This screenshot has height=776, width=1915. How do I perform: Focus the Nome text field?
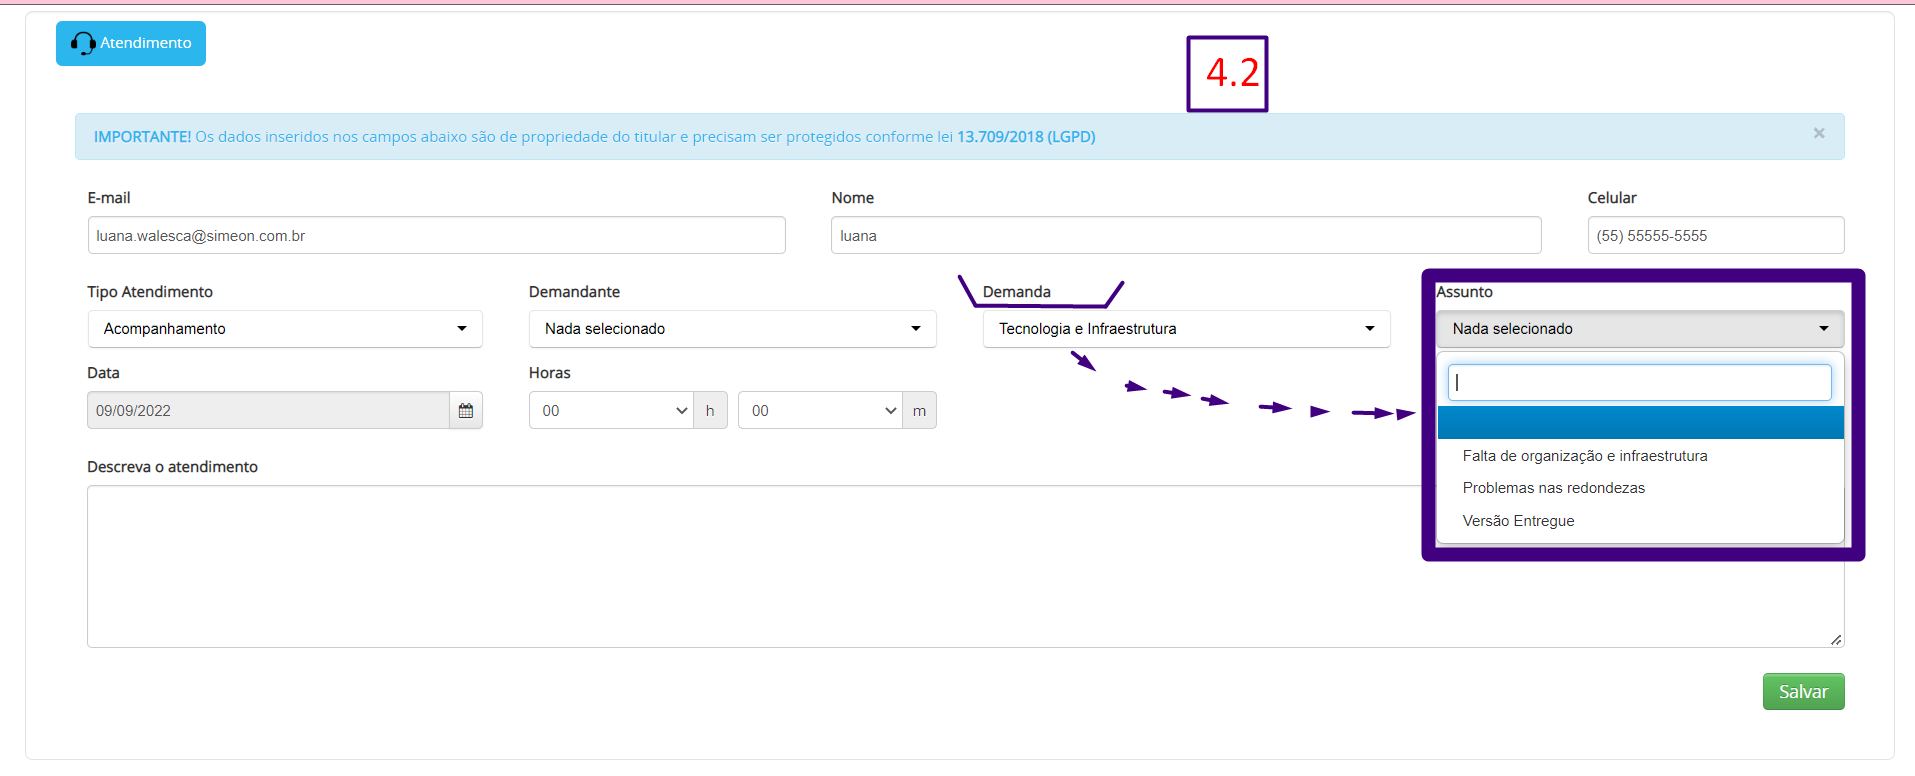[x=1185, y=236]
